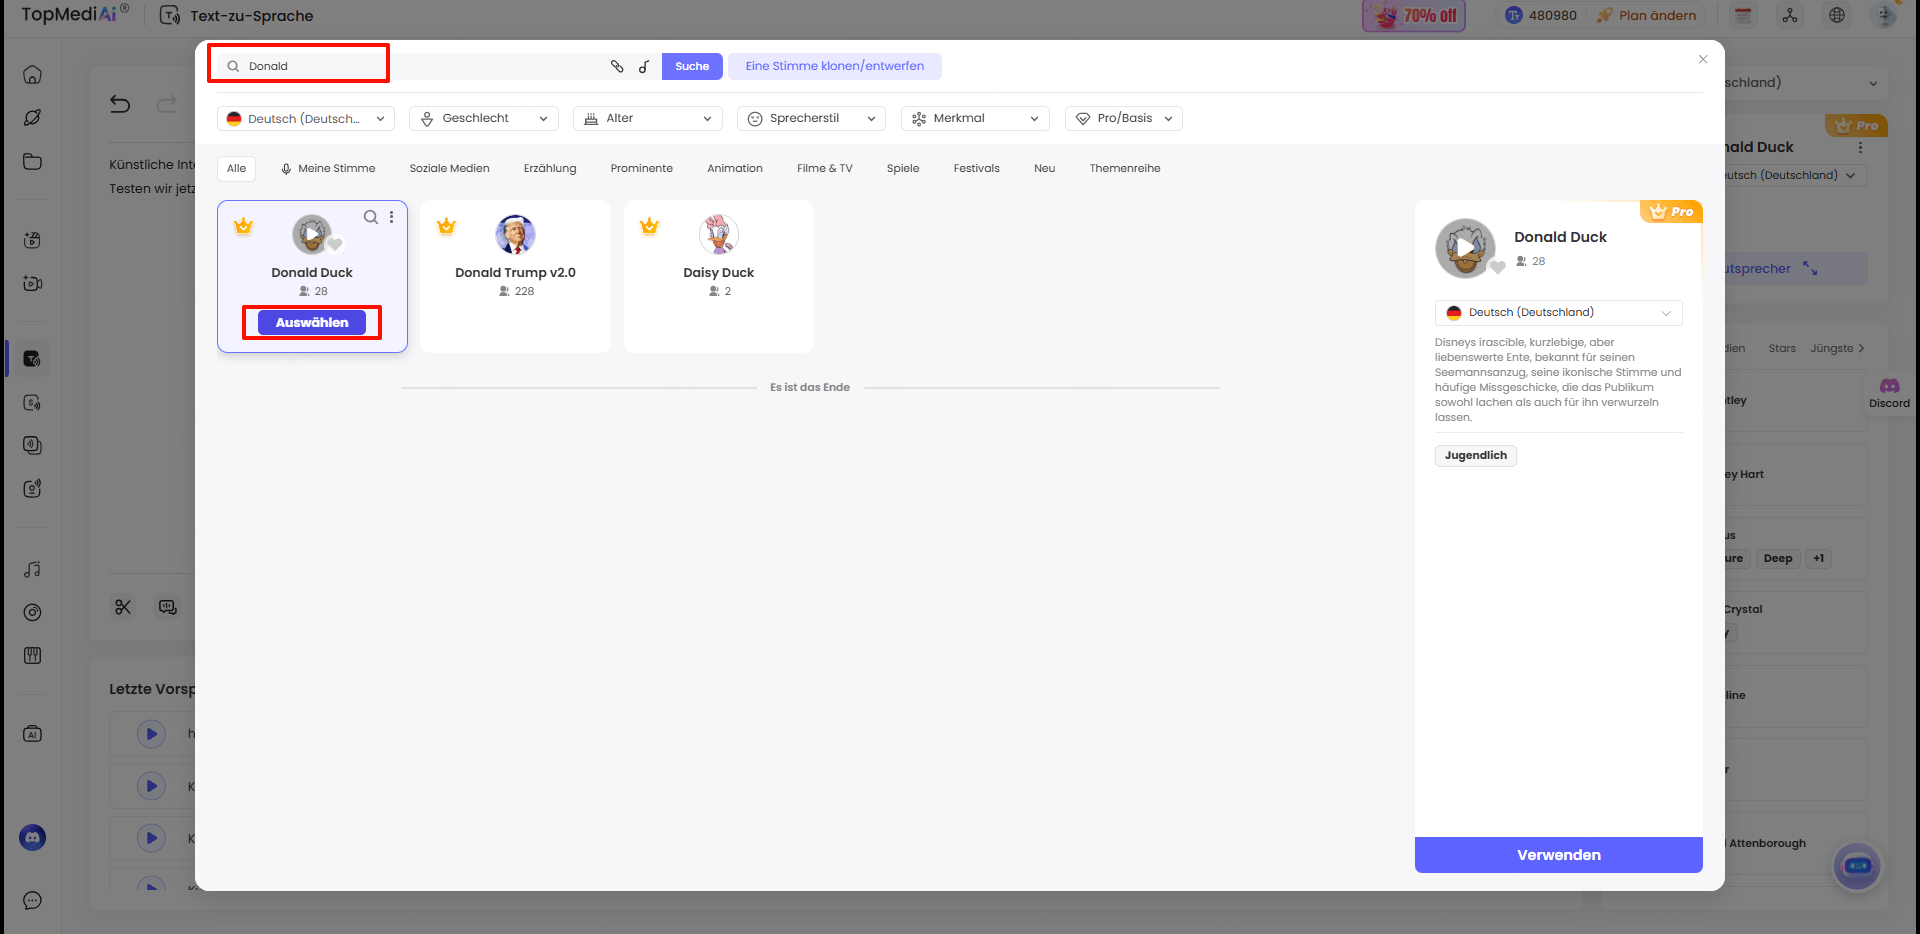Click the TopMediAi logo
Viewport: 1920px width, 934px height.
[75, 14]
